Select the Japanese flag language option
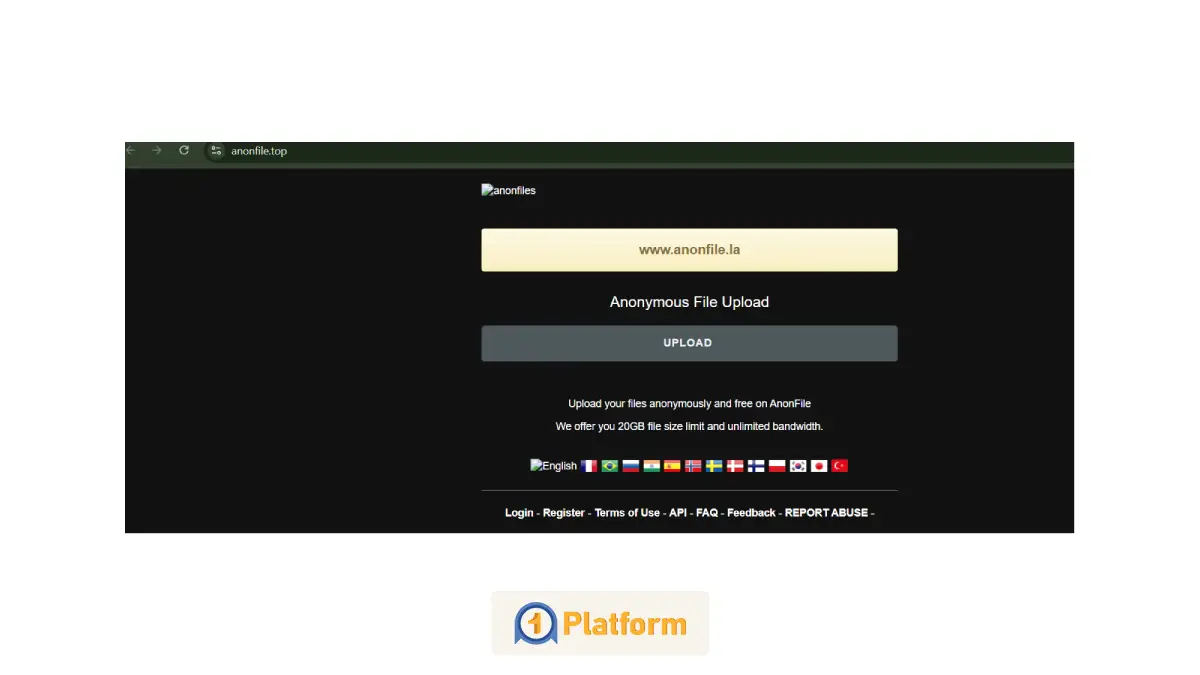The image size is (1200, 675). [818, 465]
